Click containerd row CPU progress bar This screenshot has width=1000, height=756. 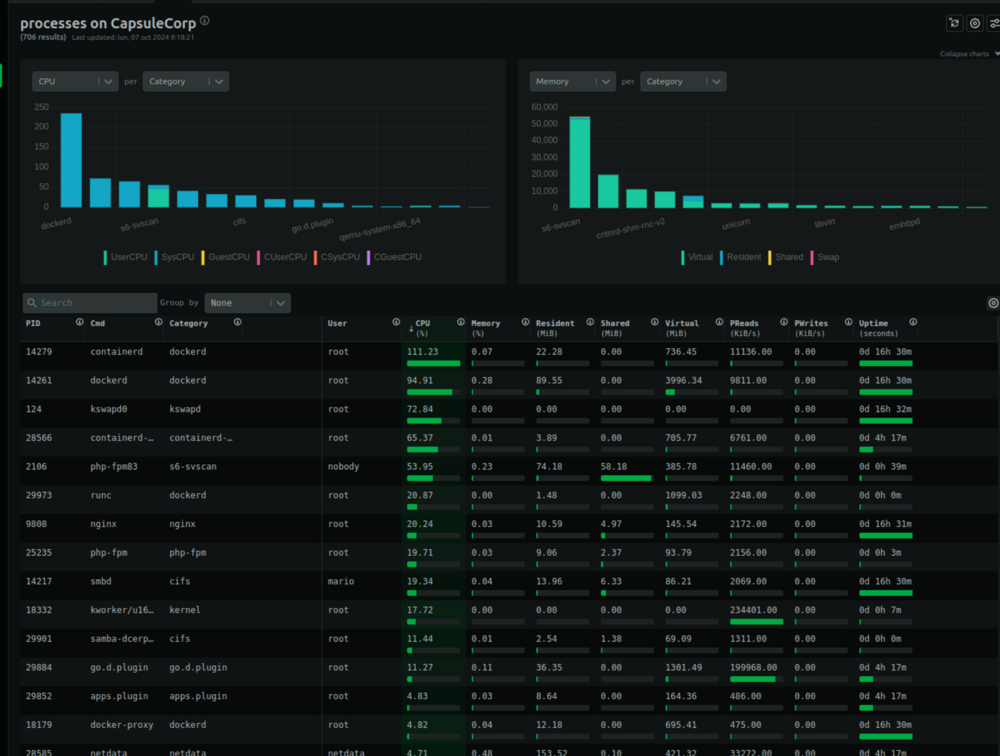tap(434, 364)
